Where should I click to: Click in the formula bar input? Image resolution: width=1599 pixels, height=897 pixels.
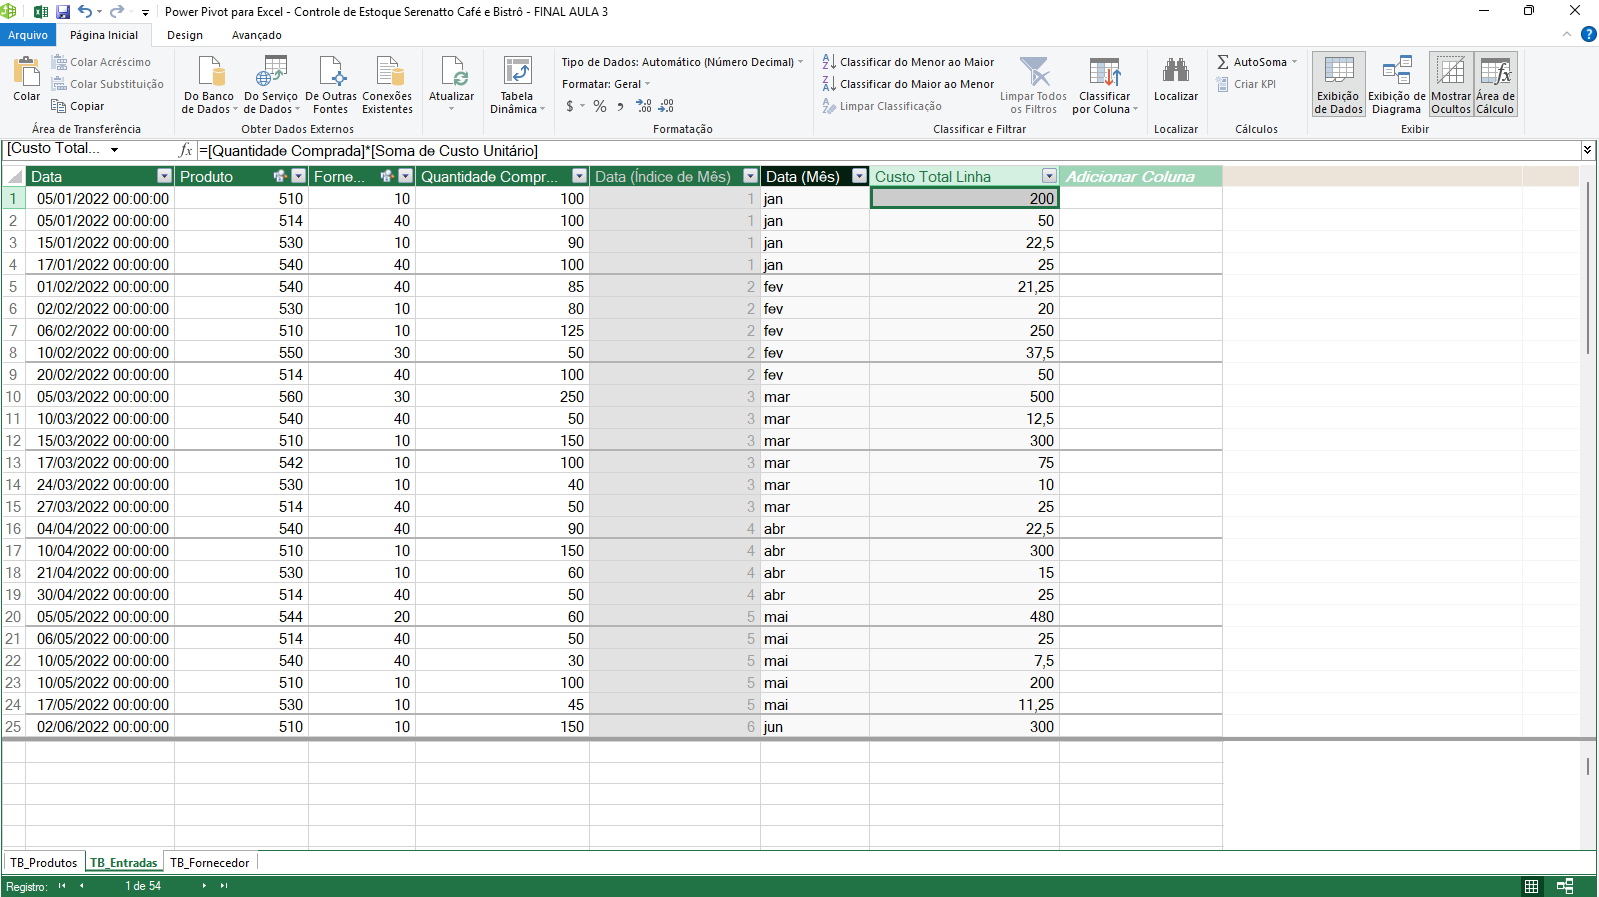[888, 150]
